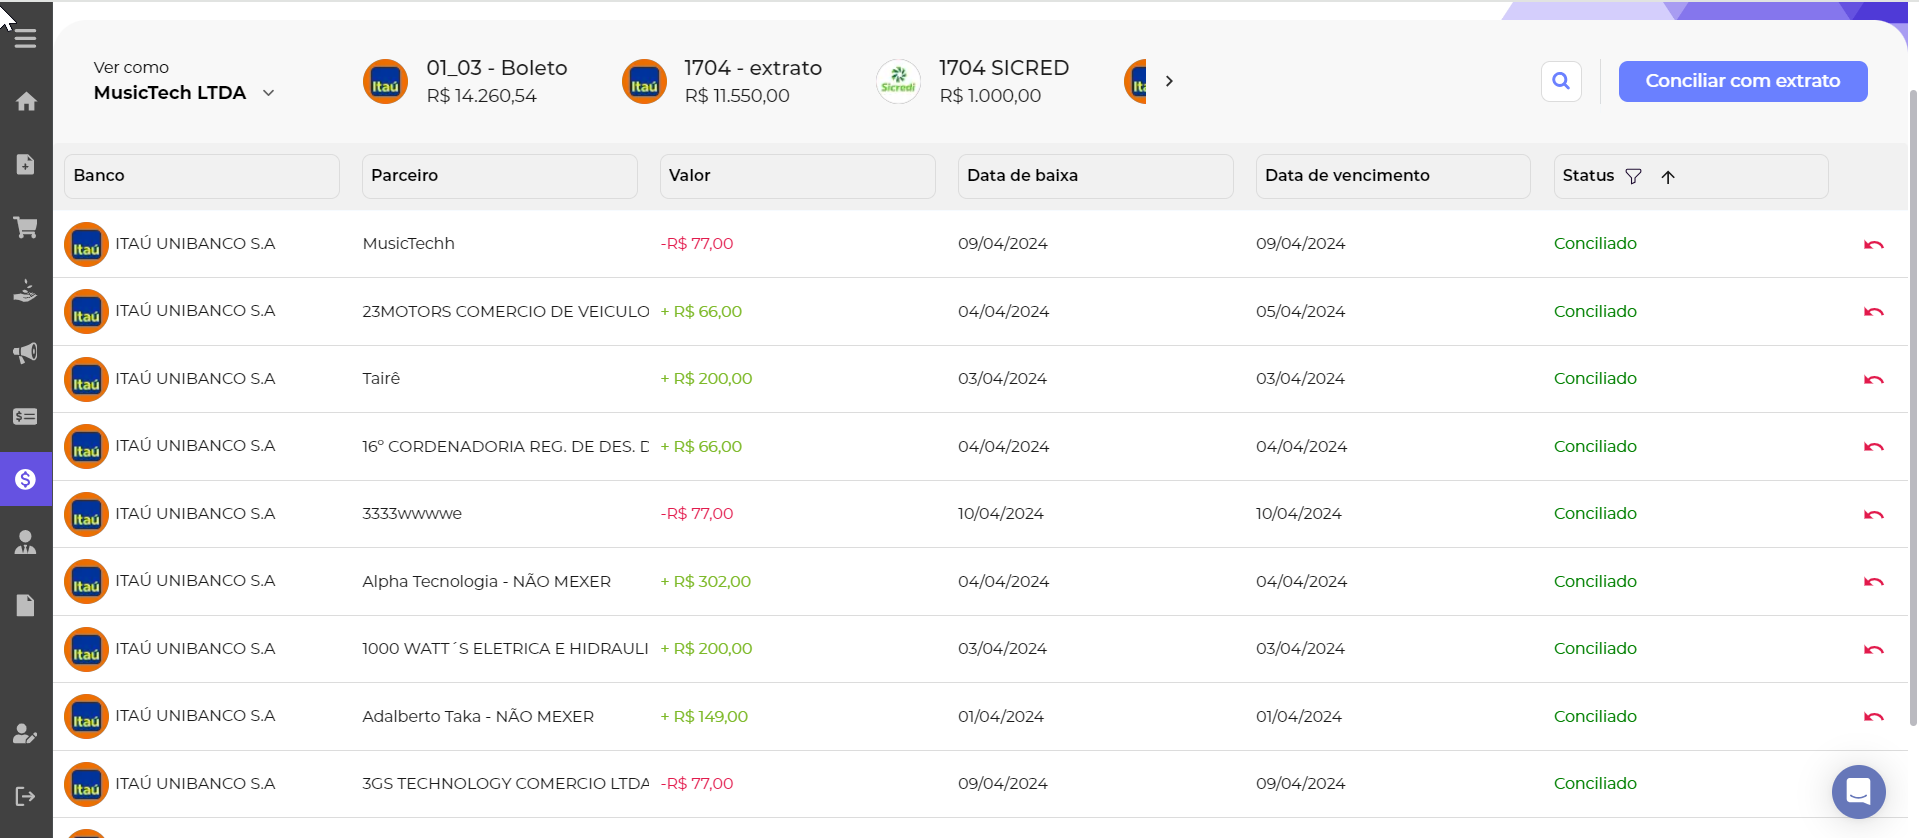
Task: Sort Status column ascending arrow
Action: point(1668,177)
